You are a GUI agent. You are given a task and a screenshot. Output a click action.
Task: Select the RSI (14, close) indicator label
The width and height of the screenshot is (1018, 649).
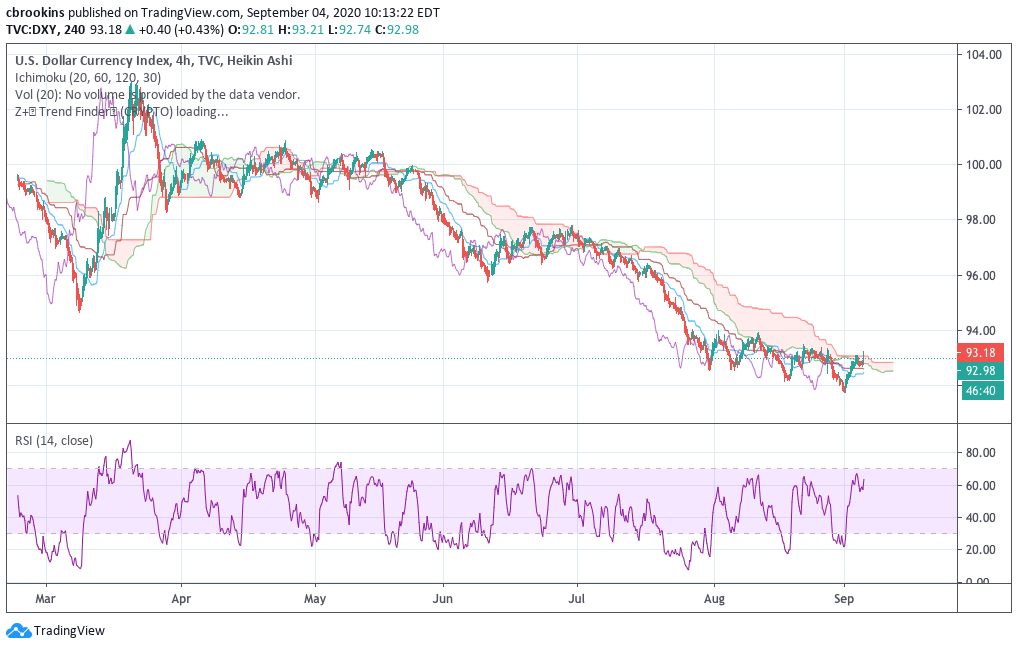(x=54, y=441)
